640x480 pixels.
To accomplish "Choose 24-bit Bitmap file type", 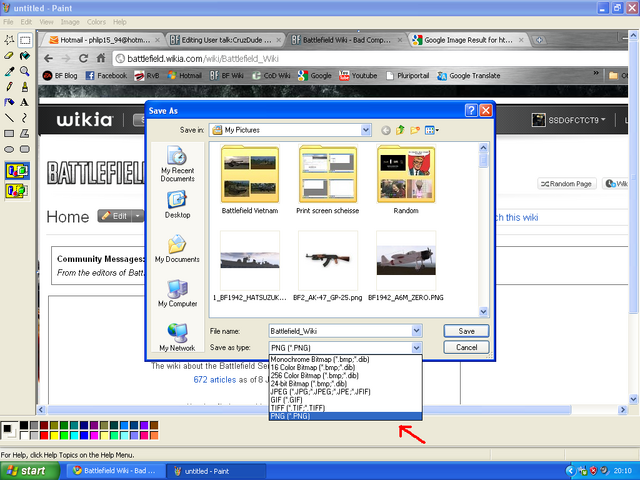I will pyautogui.click(x=345, y=384).
